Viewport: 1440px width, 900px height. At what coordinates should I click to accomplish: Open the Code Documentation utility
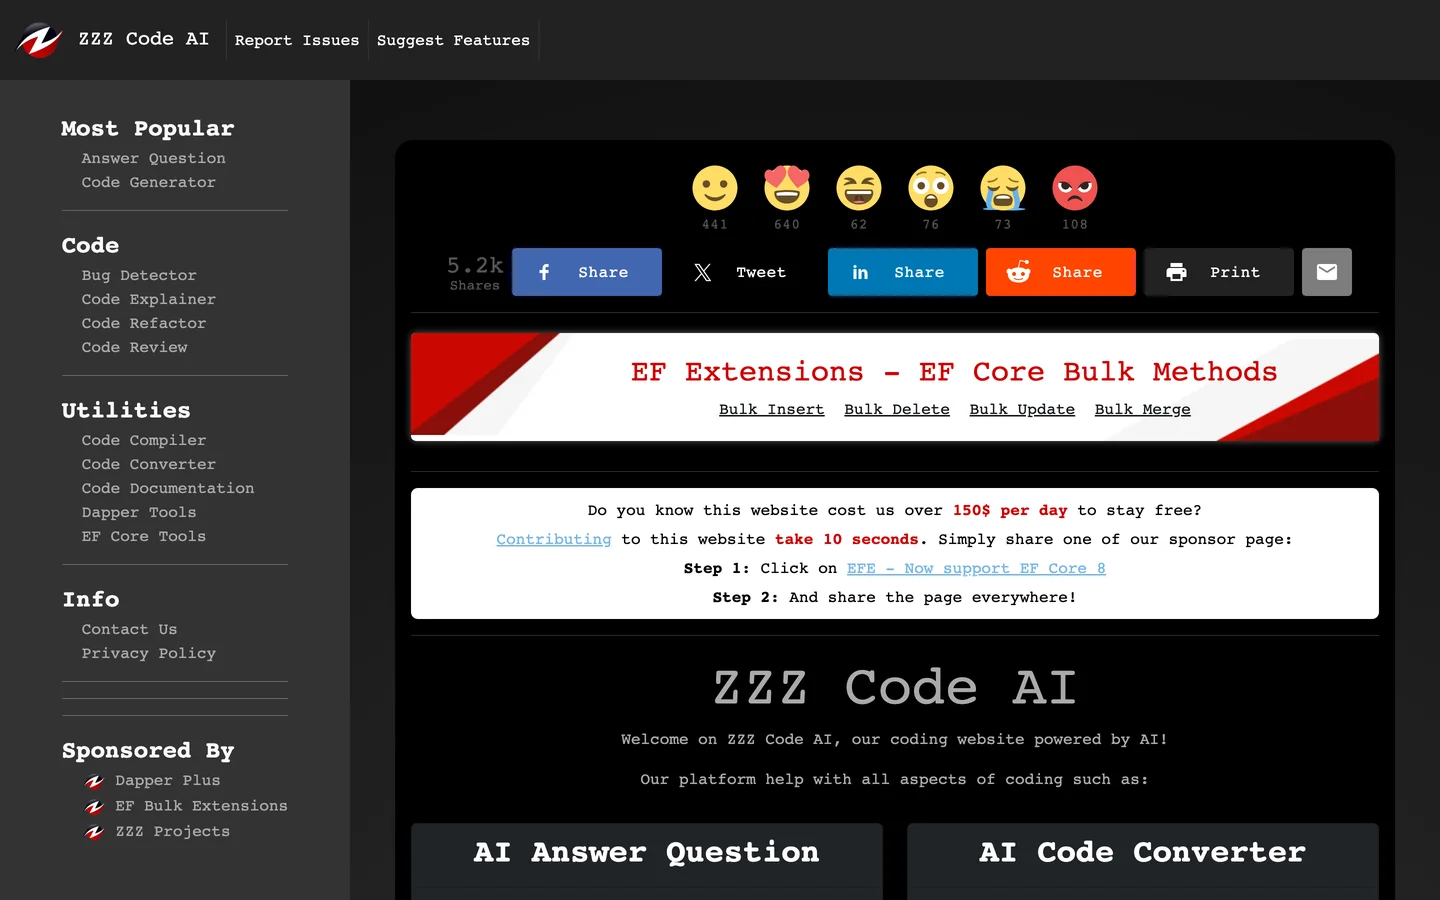(x=168, y=488)
